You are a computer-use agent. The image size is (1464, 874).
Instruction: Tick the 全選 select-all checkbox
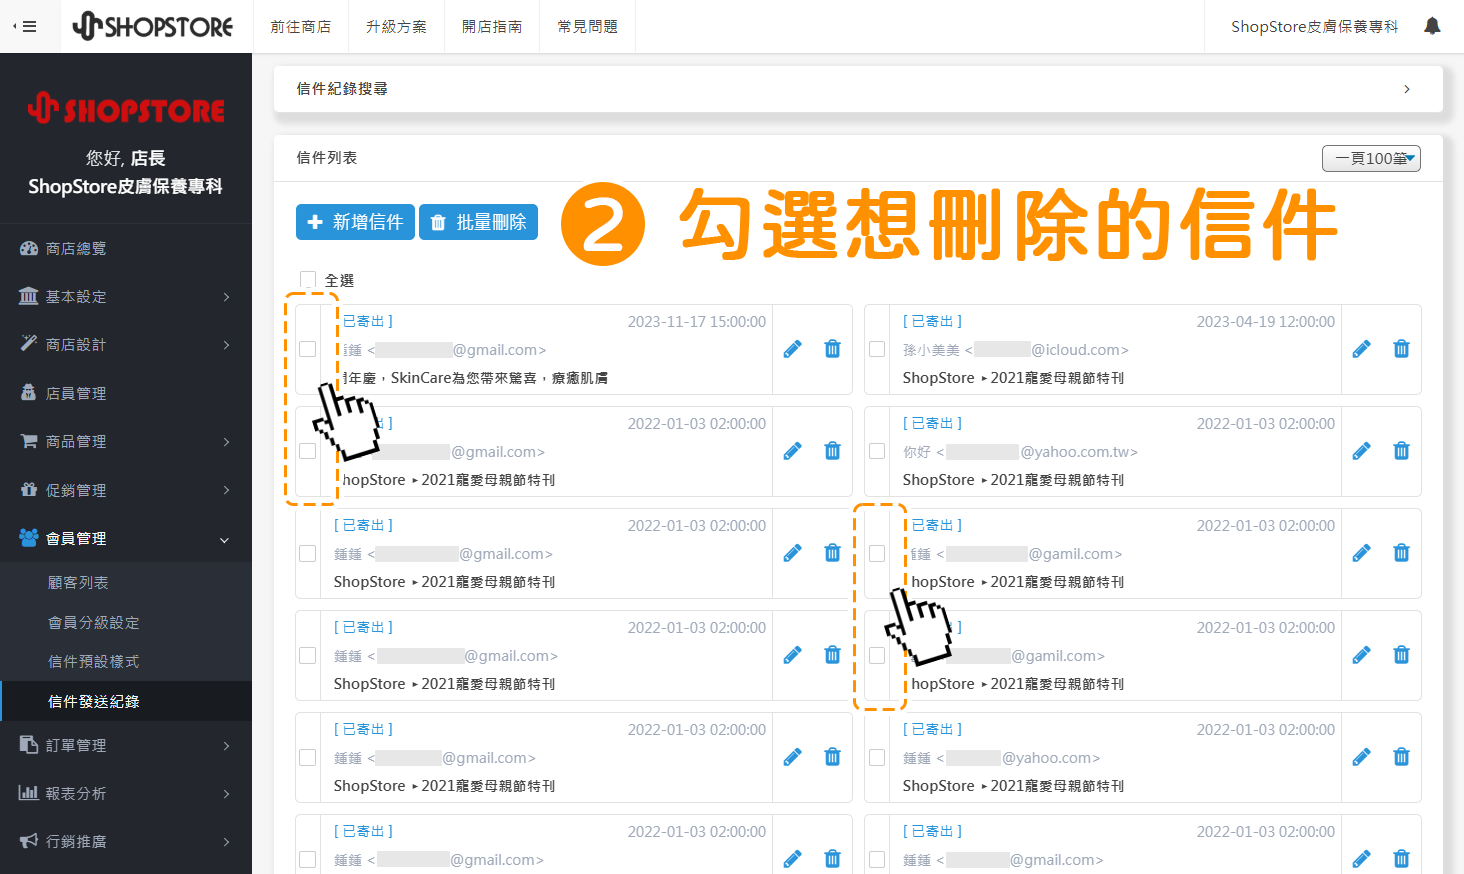point(308,280)
